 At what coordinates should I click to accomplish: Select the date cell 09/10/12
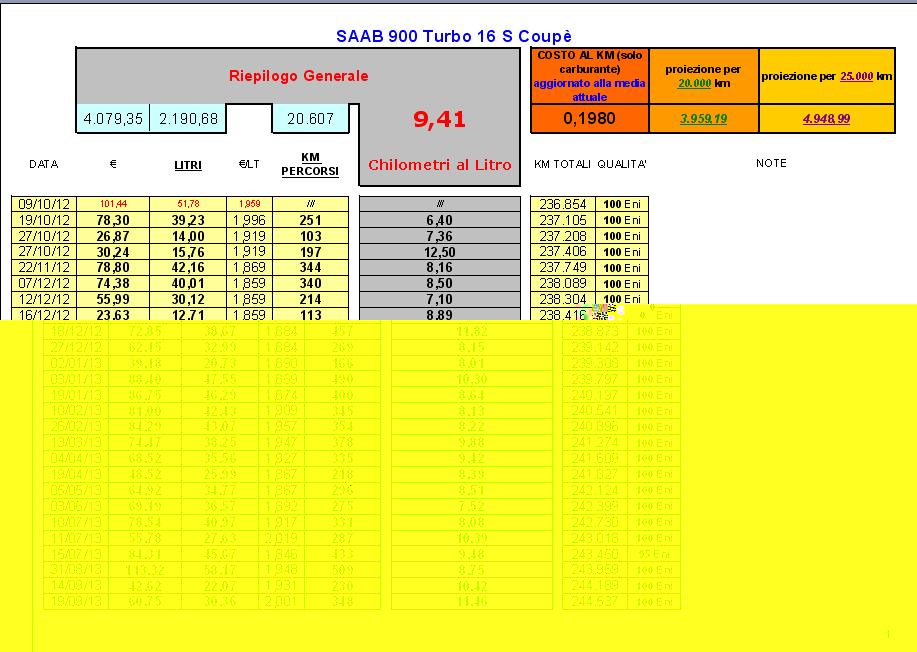[44, 204]
